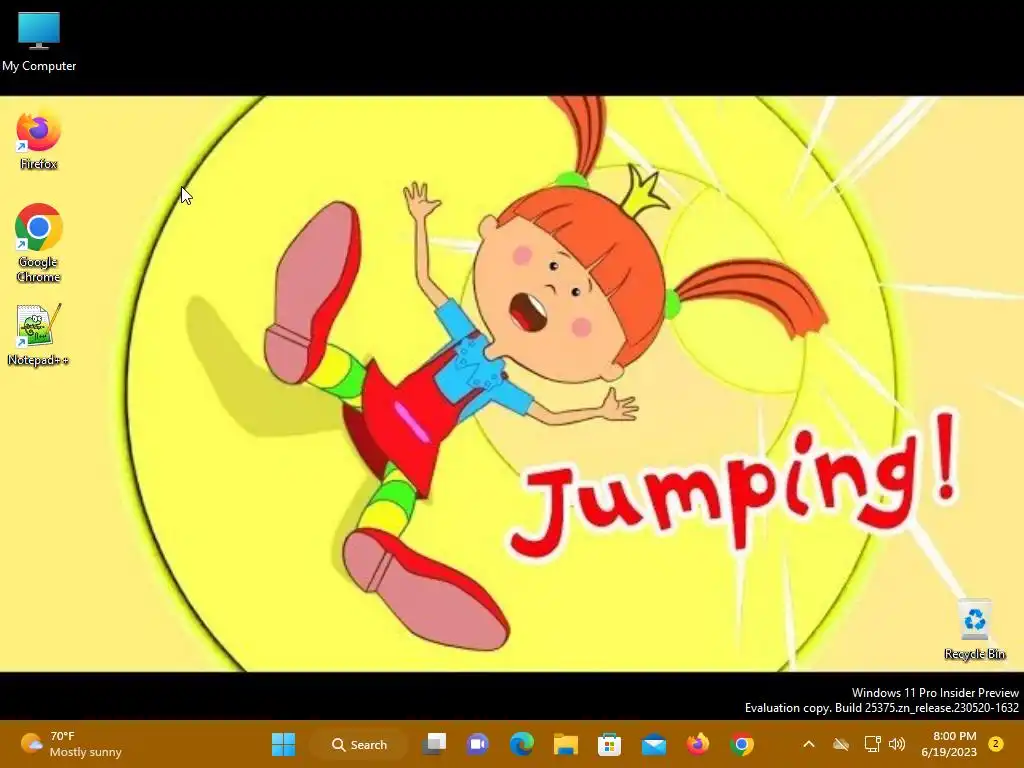The height and width of the screenshot is (768, 1024).
Task: Open the weather widget showing 70°F
Action: (x=71, y=744)
